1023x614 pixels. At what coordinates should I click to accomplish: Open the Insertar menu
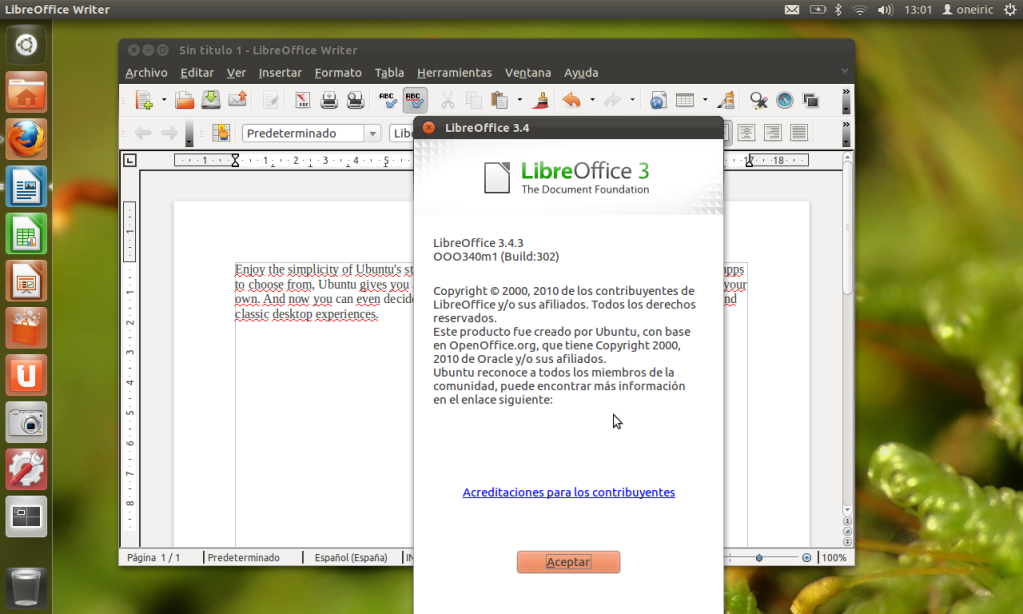(x=280, y=72)
